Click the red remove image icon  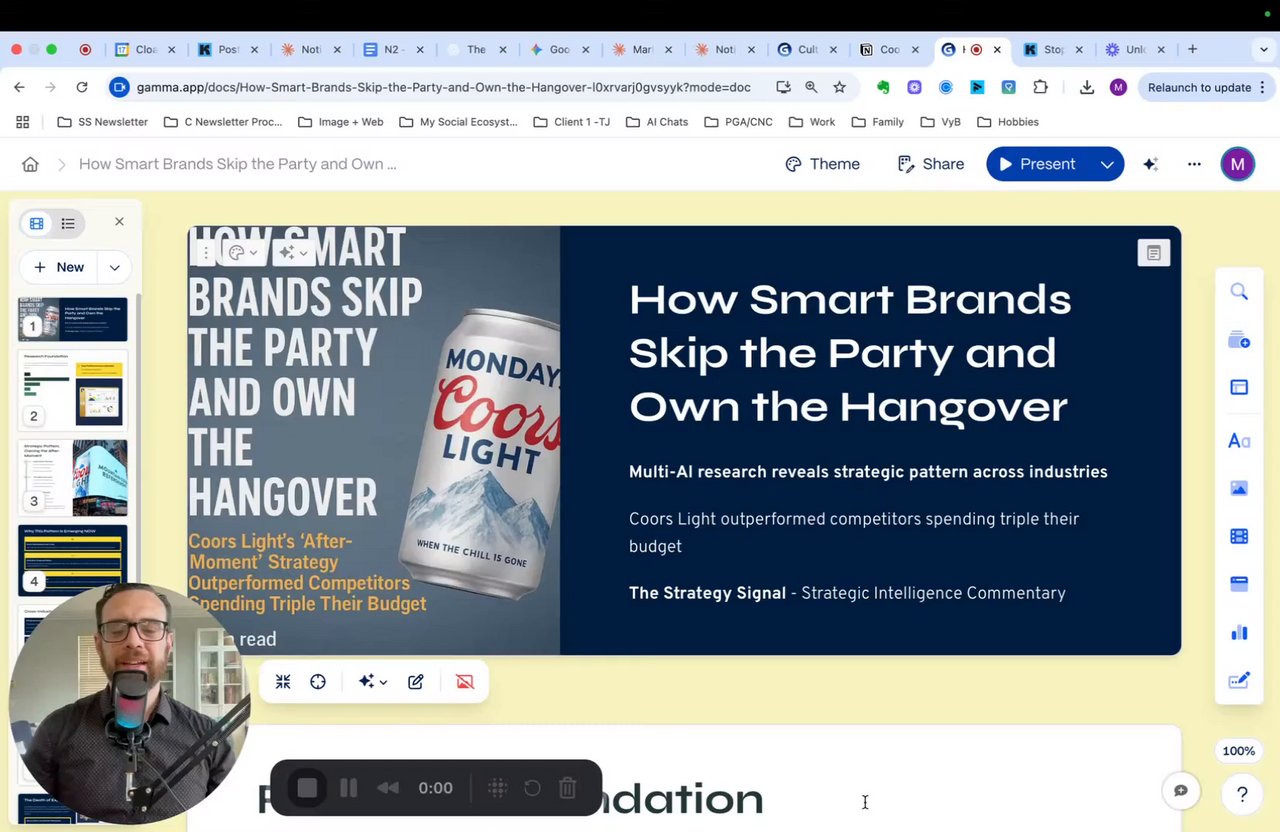click(x=465, y=681)
